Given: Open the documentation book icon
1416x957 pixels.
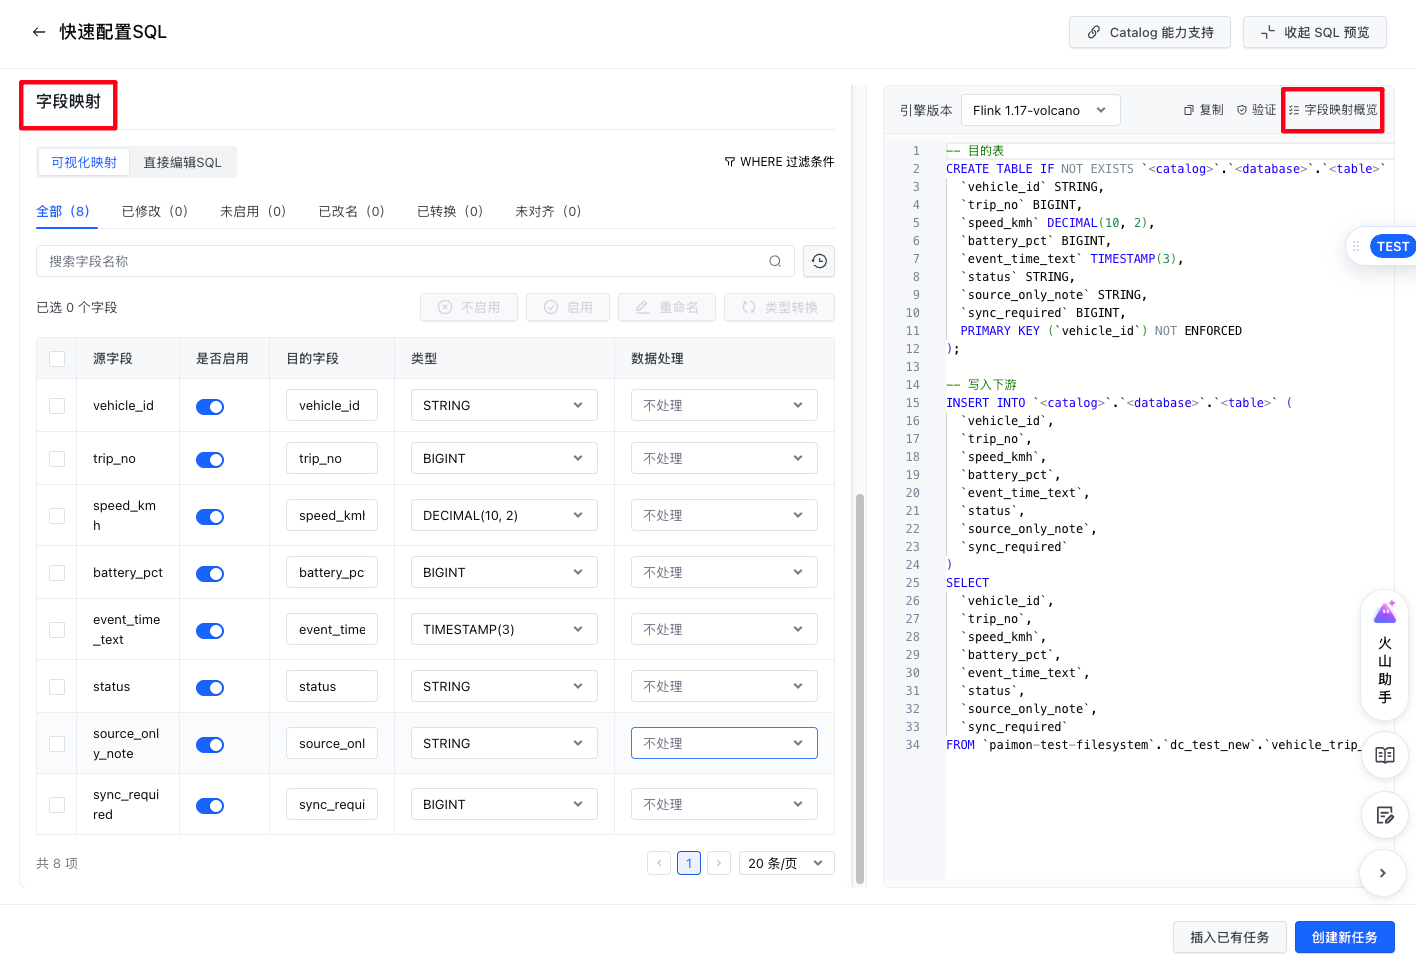Looking at the screenshot, I should pos(1385,755).
